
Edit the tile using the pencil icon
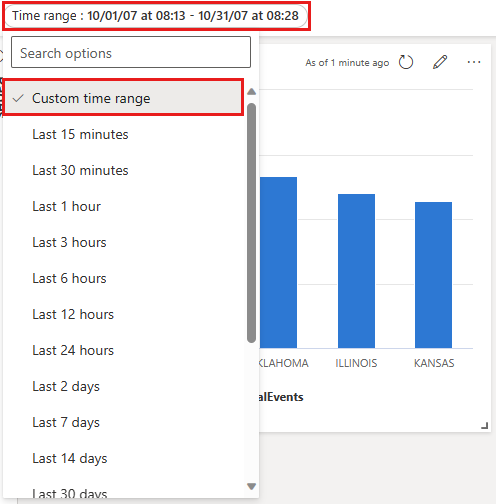pyautogui.click(x=440, y=62)
